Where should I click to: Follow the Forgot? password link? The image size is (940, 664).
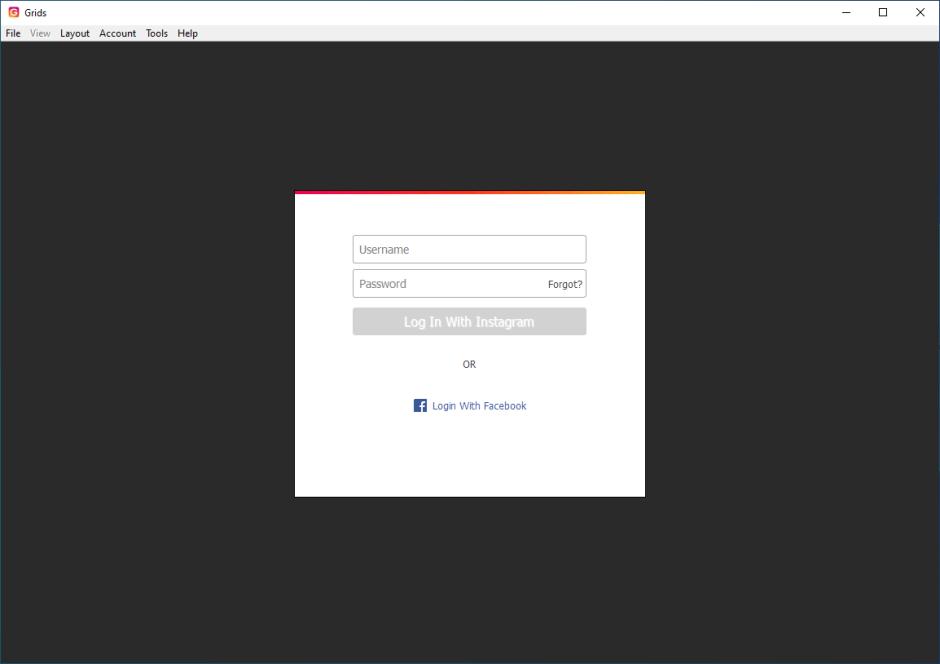coord(565,285)
